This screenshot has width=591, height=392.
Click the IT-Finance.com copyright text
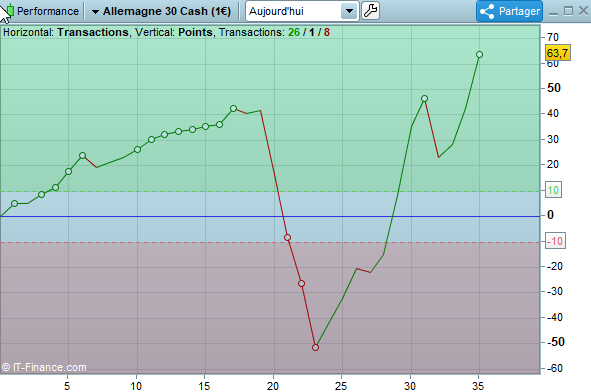click(x=44, y=367)
